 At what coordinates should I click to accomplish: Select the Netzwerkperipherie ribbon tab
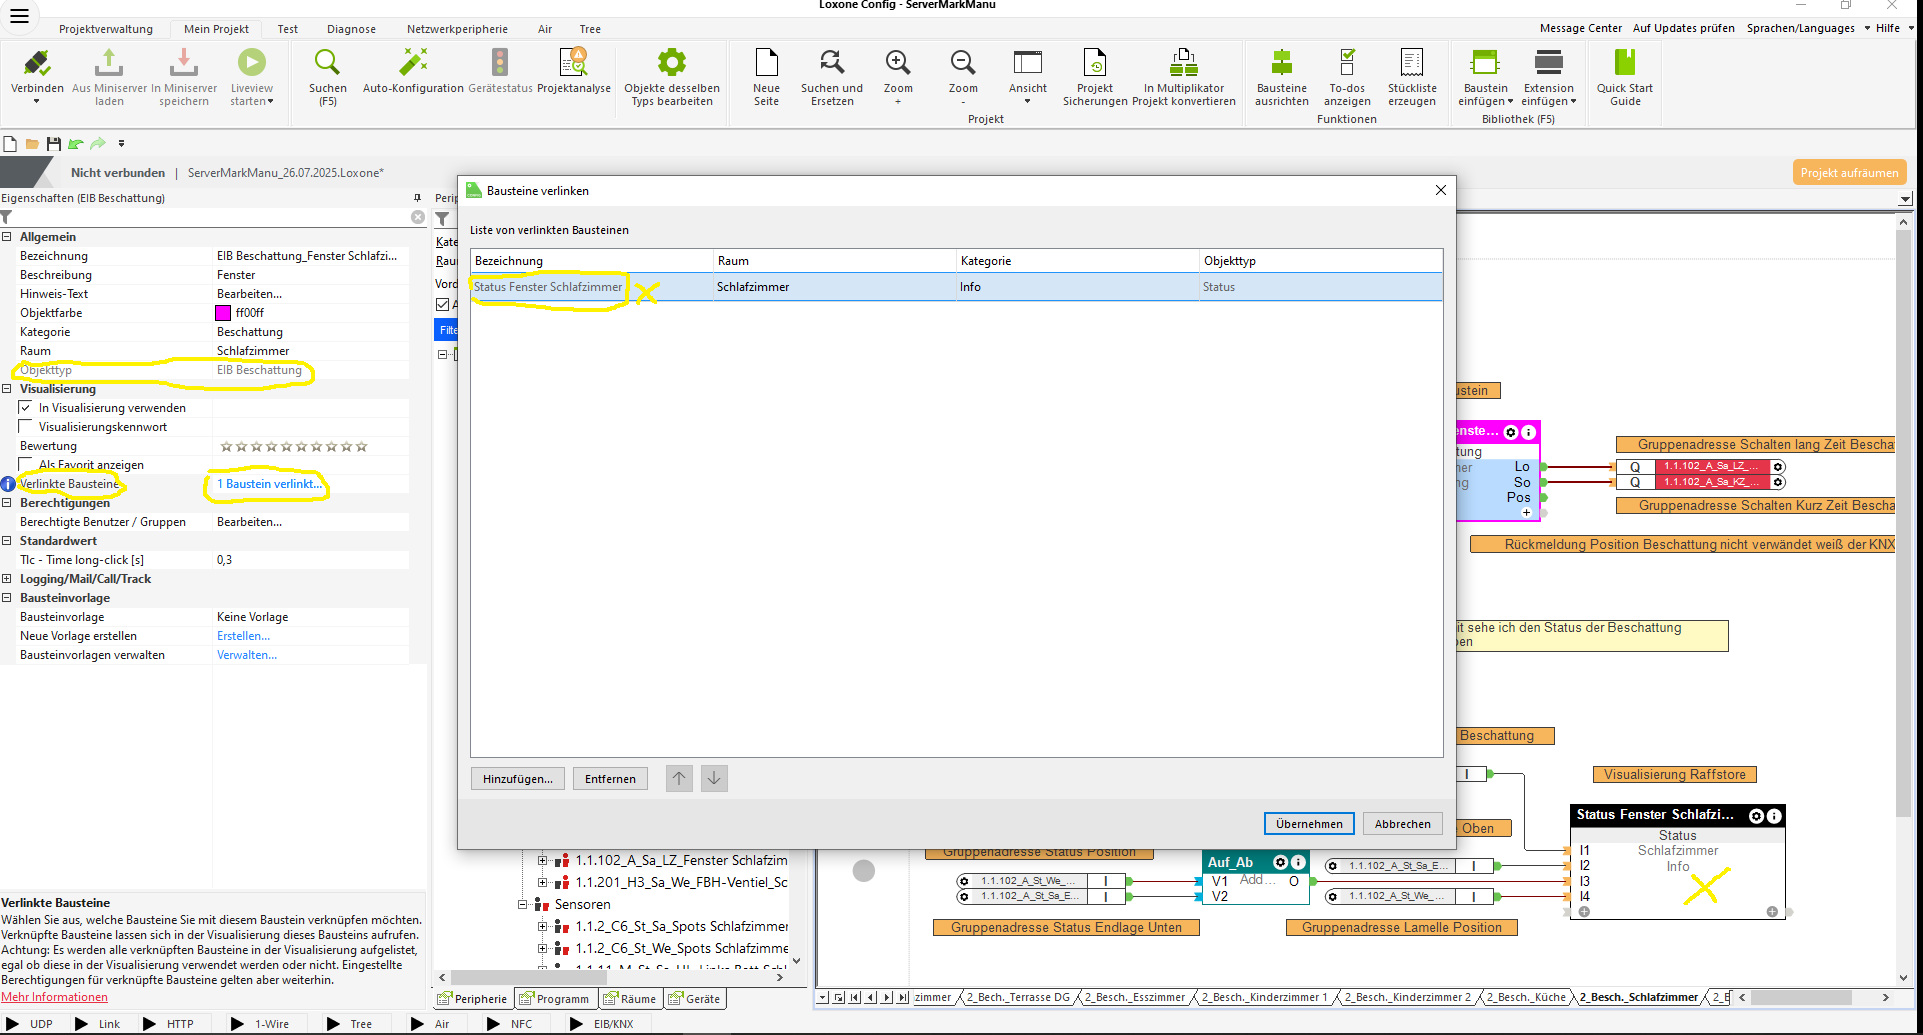(x=457, y=29)
